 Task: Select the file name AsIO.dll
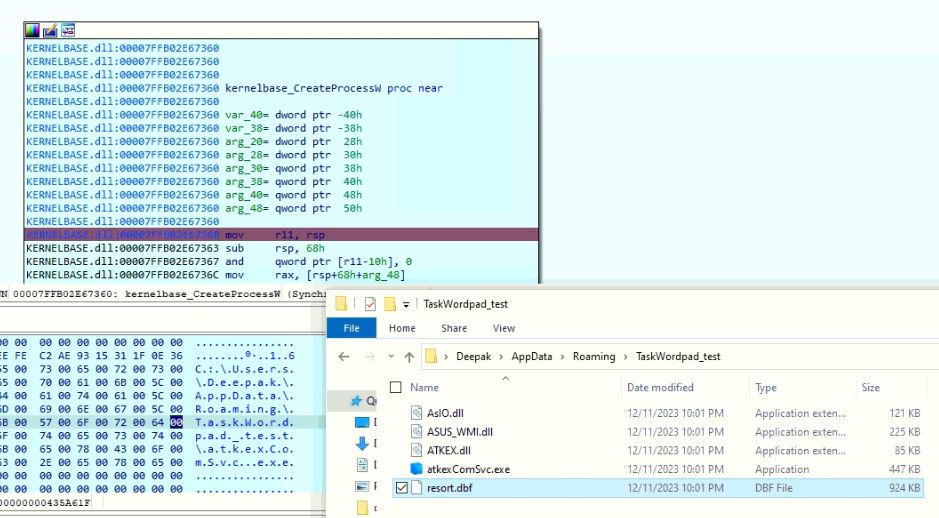(x=445, y=413)
